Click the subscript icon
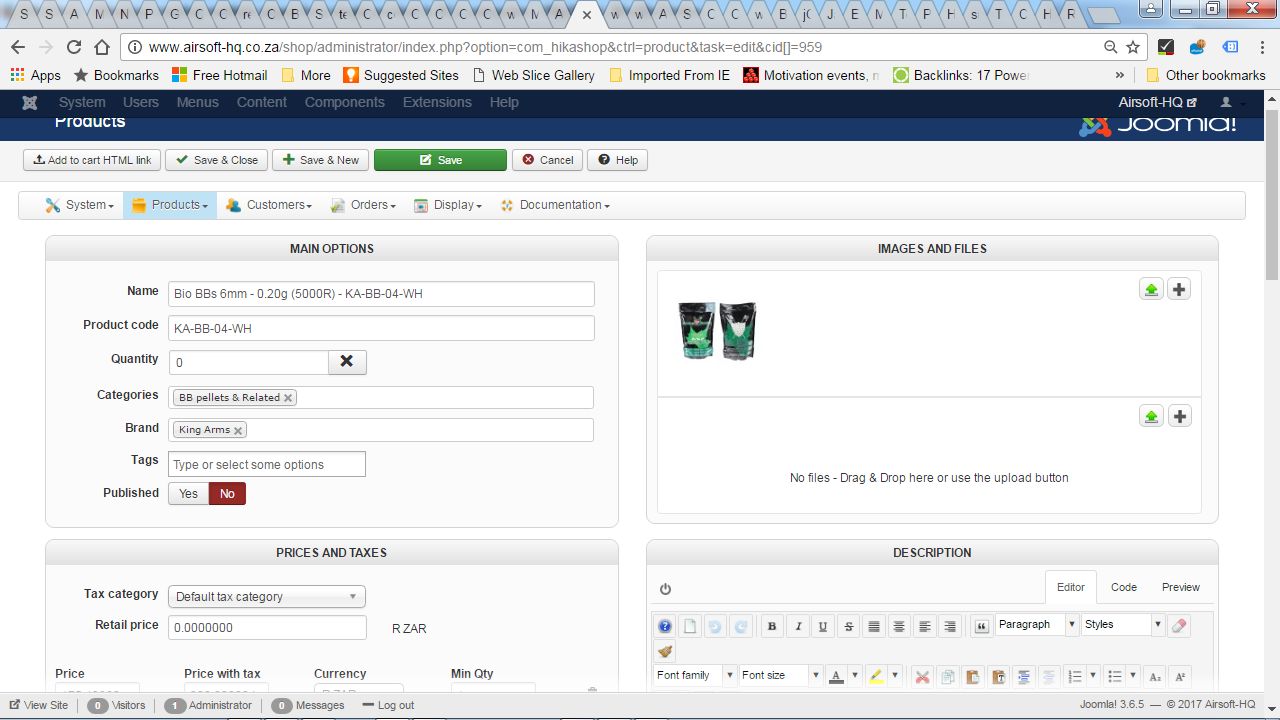This screenshot has width=1280, height=720. (1155, 677)
